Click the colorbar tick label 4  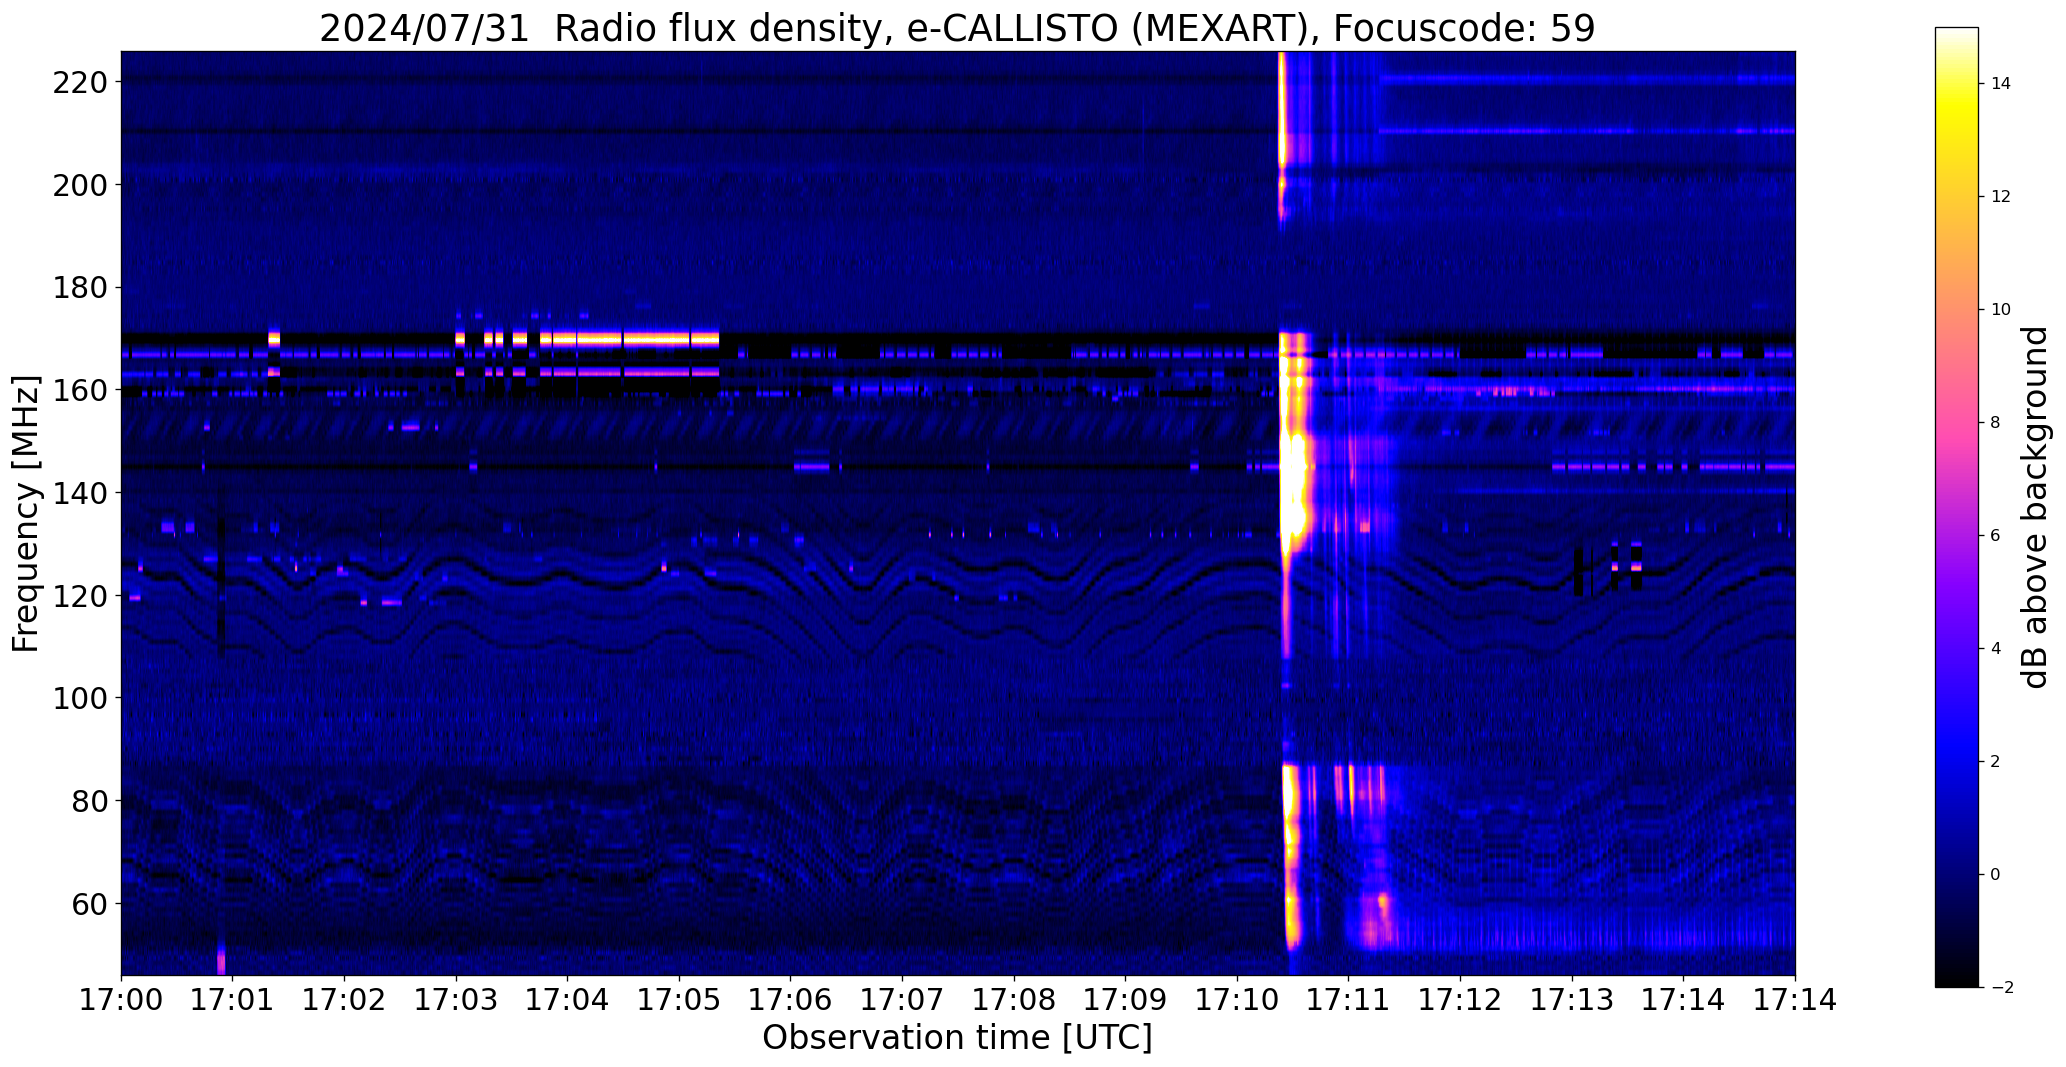(1996, 649)
